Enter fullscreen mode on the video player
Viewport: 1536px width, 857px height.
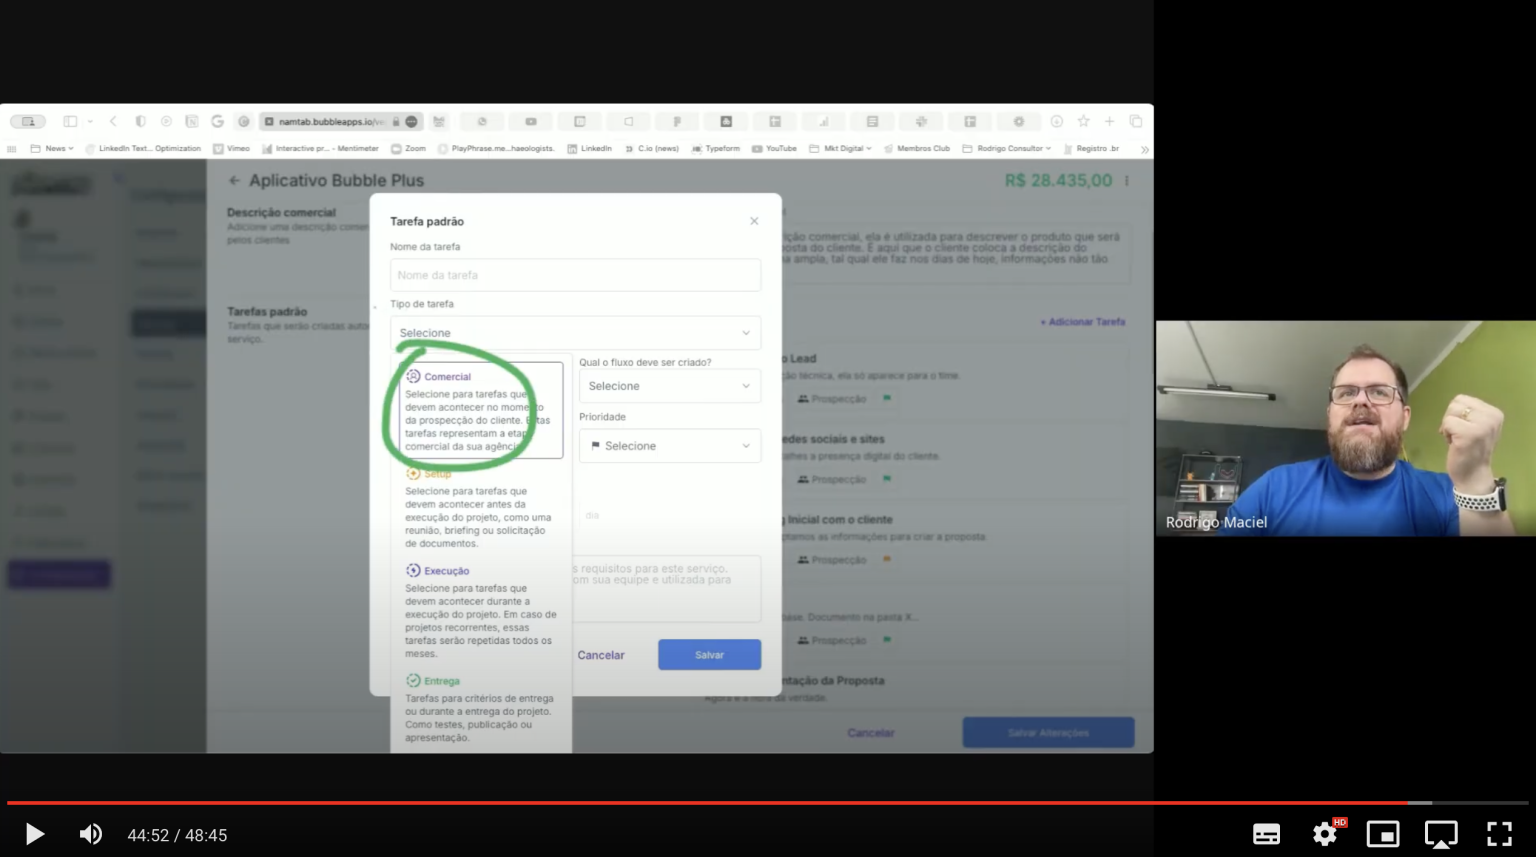pos(1499,833)
